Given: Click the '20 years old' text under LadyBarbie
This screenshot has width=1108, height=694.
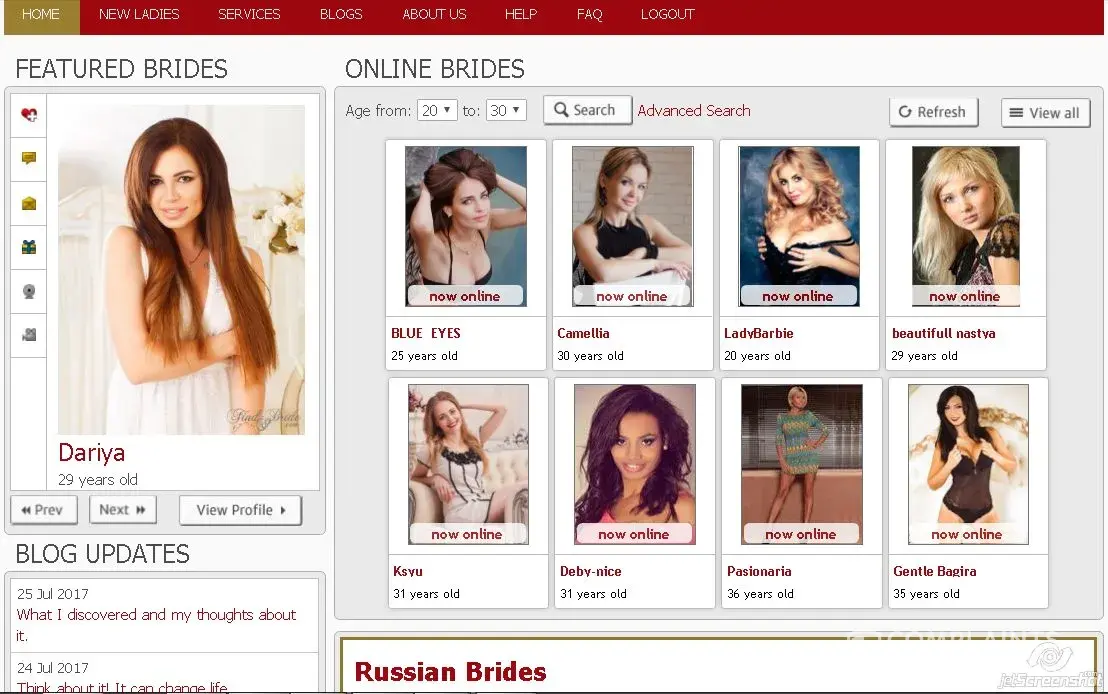Looking at the screenshot, I should (x=758, y=355).
